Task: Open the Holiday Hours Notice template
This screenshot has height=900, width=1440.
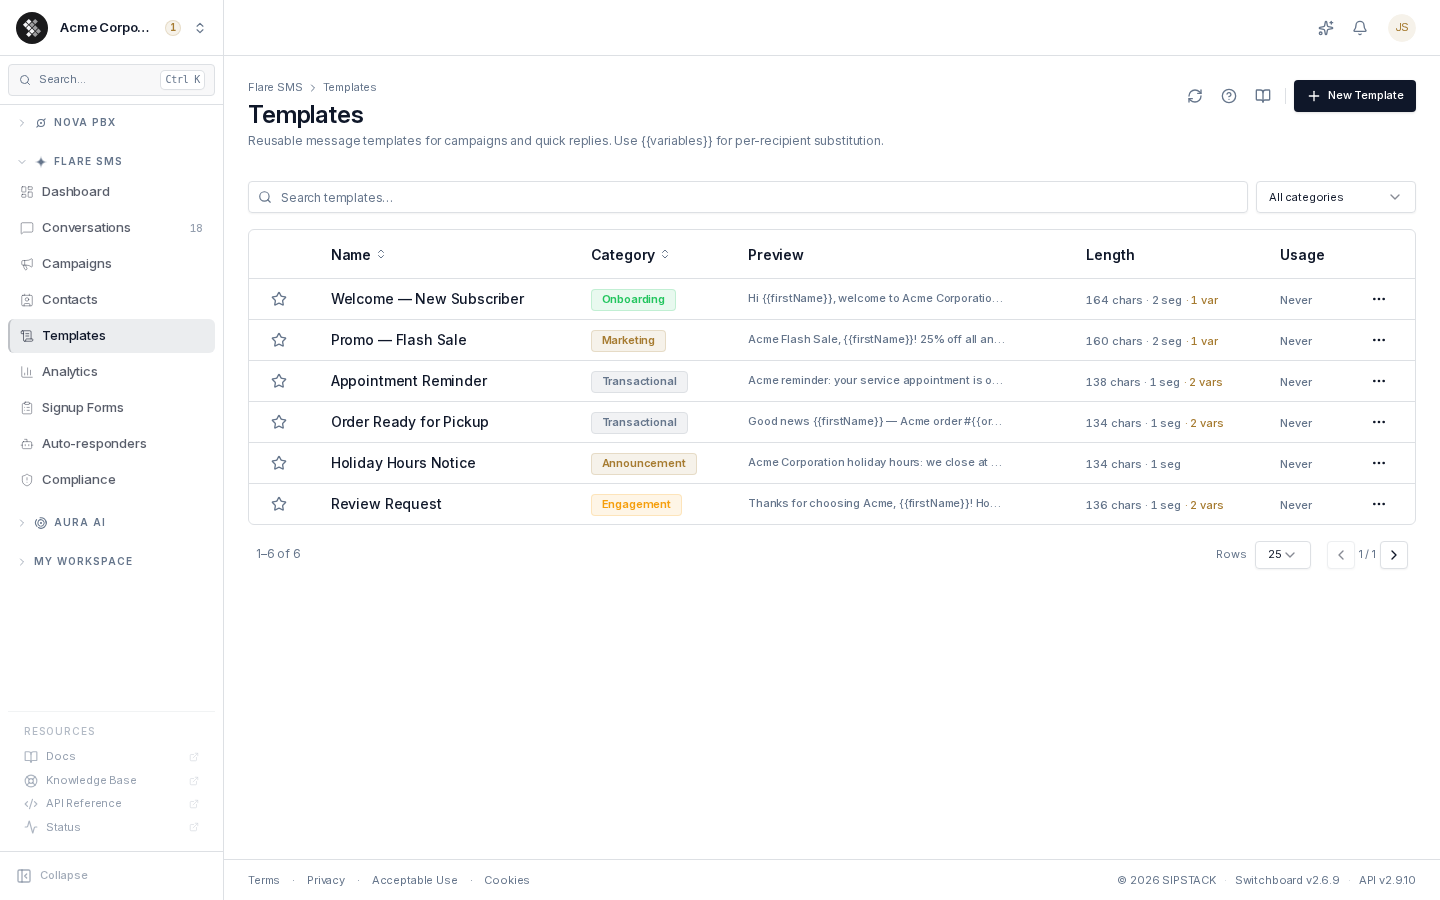Action: [x=403, y=463]
